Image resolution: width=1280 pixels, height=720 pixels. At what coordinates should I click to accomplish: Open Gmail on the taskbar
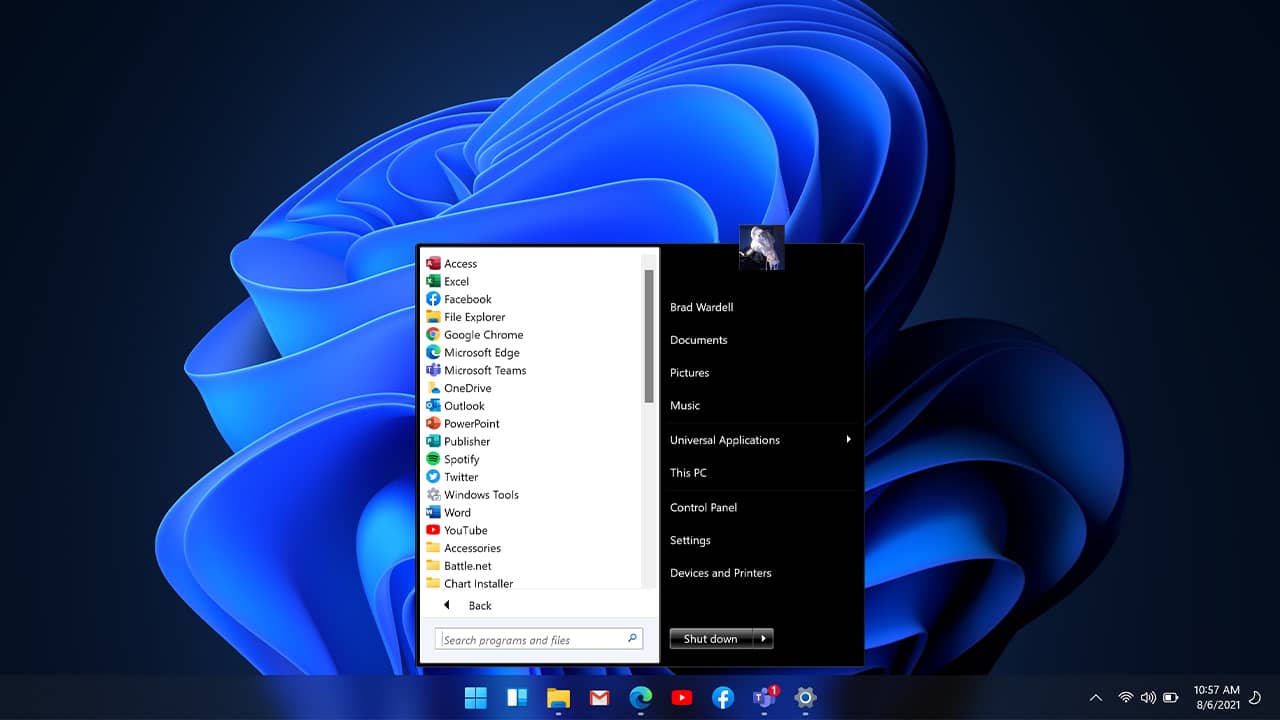click(x=599, y=697)
